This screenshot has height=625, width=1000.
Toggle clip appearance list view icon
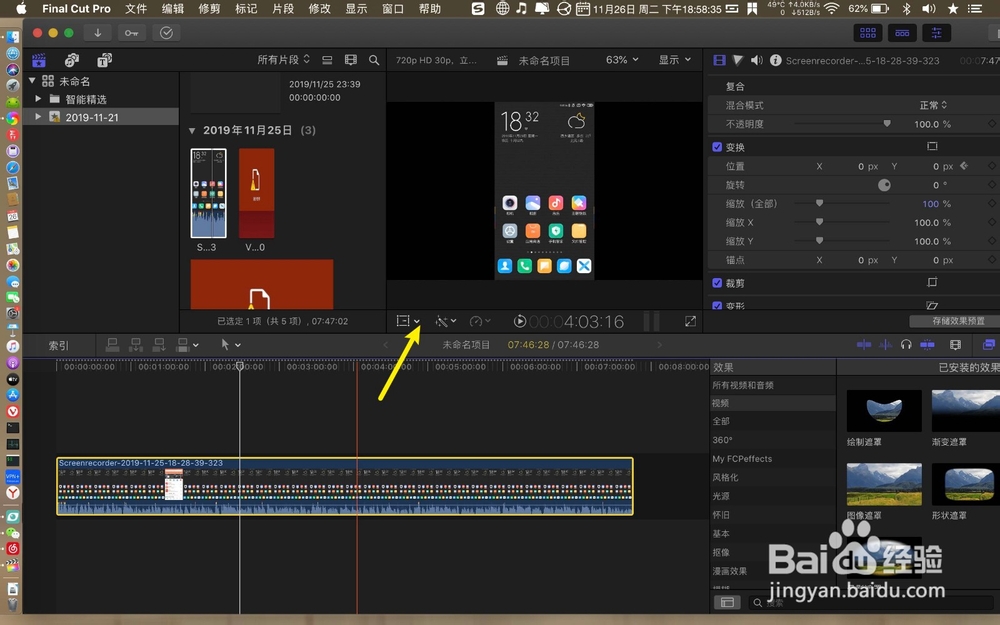(327, 60)
